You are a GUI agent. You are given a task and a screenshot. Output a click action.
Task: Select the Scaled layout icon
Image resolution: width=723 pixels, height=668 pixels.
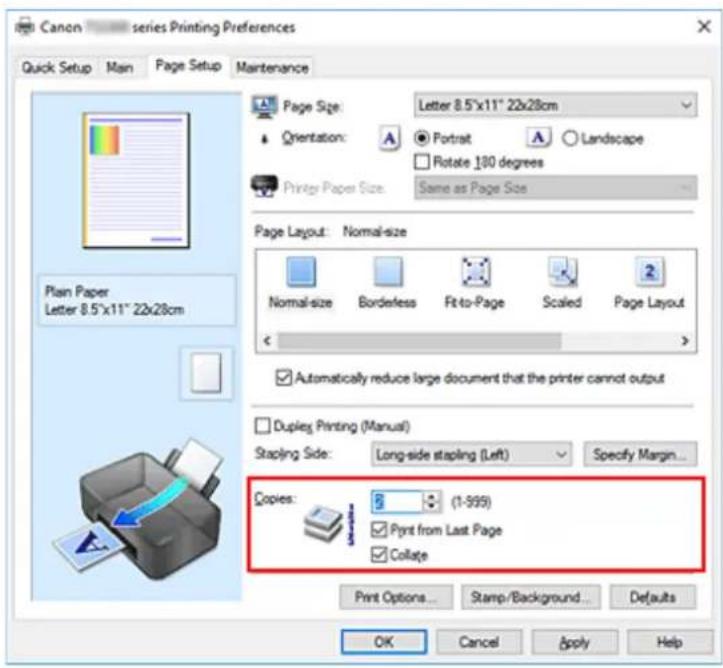tap(562, 272)
